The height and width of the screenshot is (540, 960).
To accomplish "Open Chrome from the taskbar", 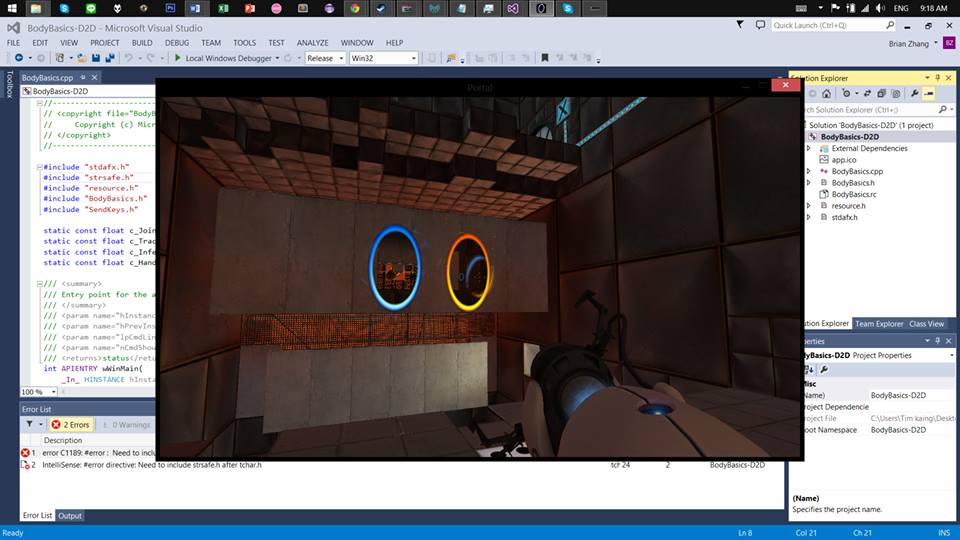I will tap(354, 8).
